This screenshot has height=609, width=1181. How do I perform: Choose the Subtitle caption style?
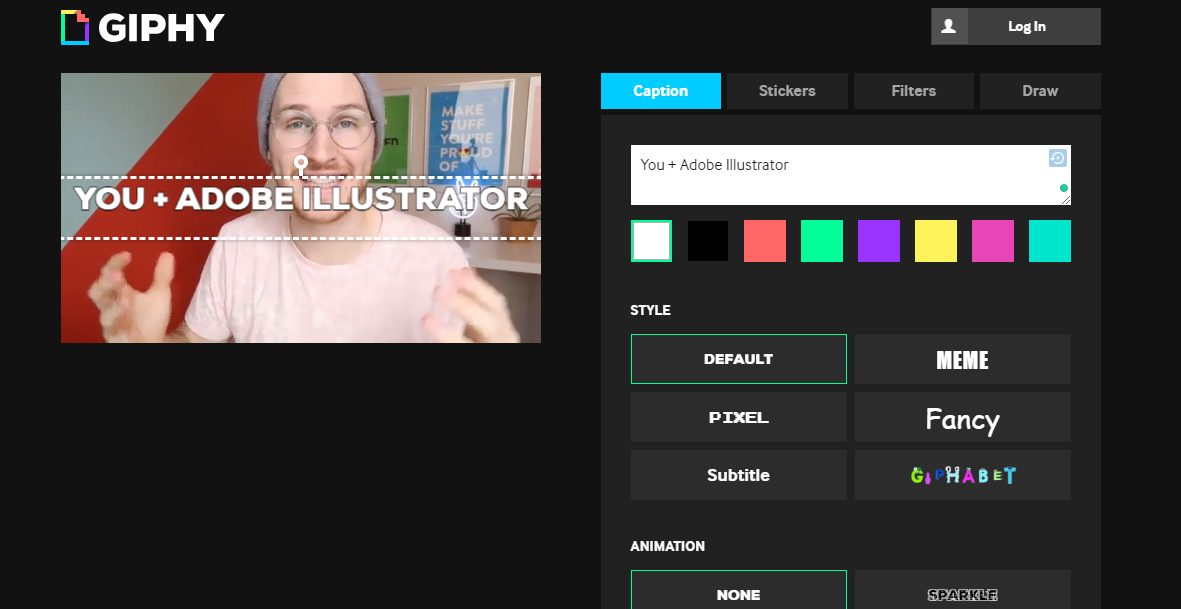[738, 475]
